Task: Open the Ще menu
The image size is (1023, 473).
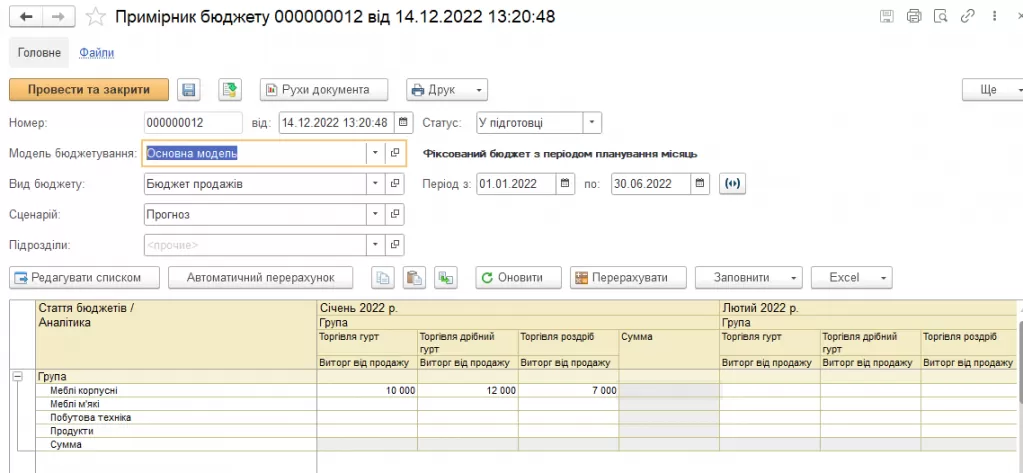Action: 993,90
